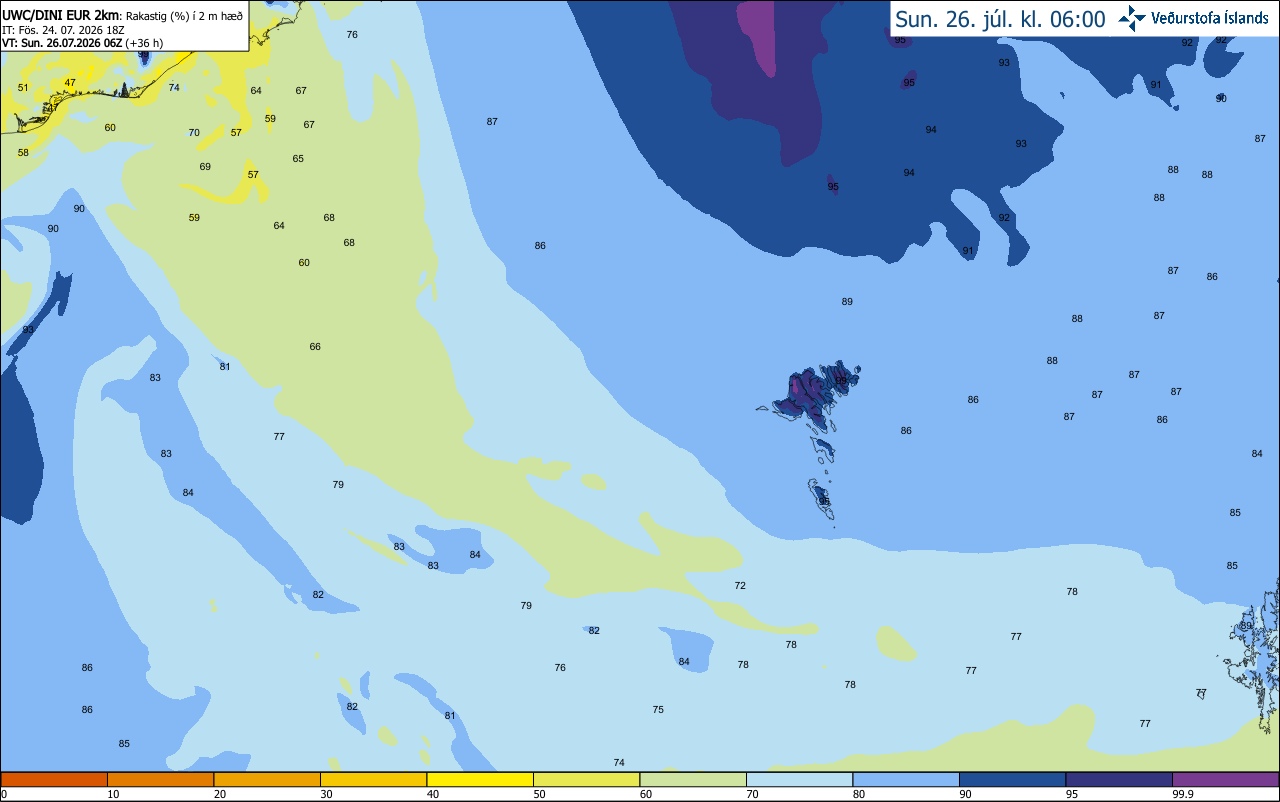Screen dimensions: 1280x802
Task: Select the medium blue 80-90 legend swatch
Action: 906,779
